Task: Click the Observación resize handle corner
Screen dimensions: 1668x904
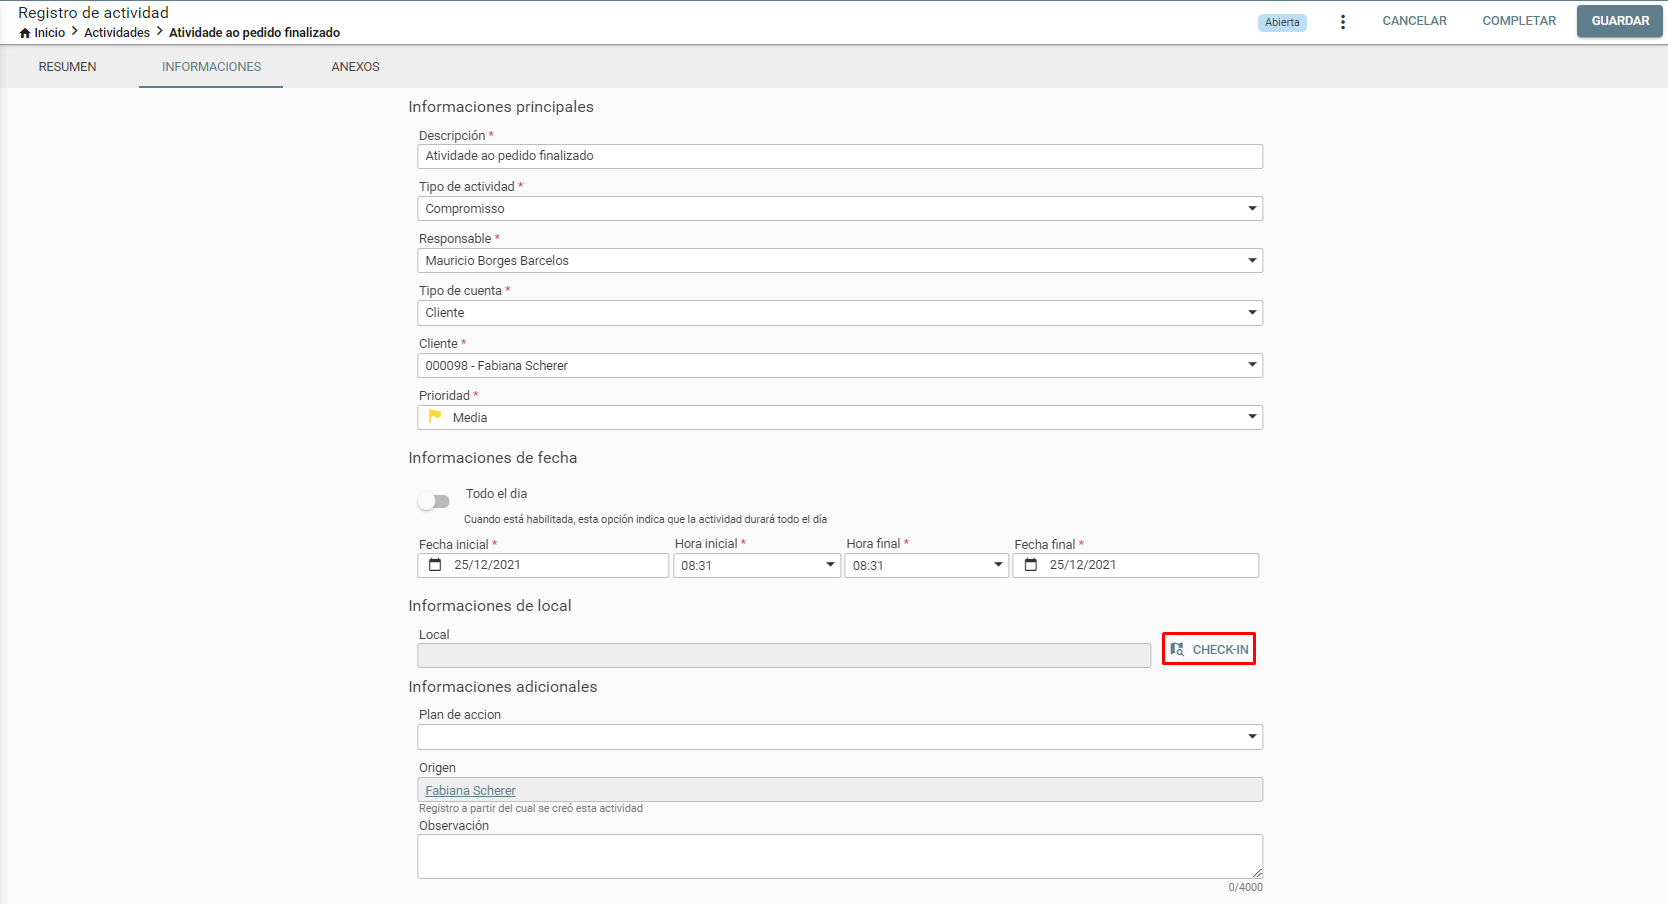Action: coord(1257,872)
